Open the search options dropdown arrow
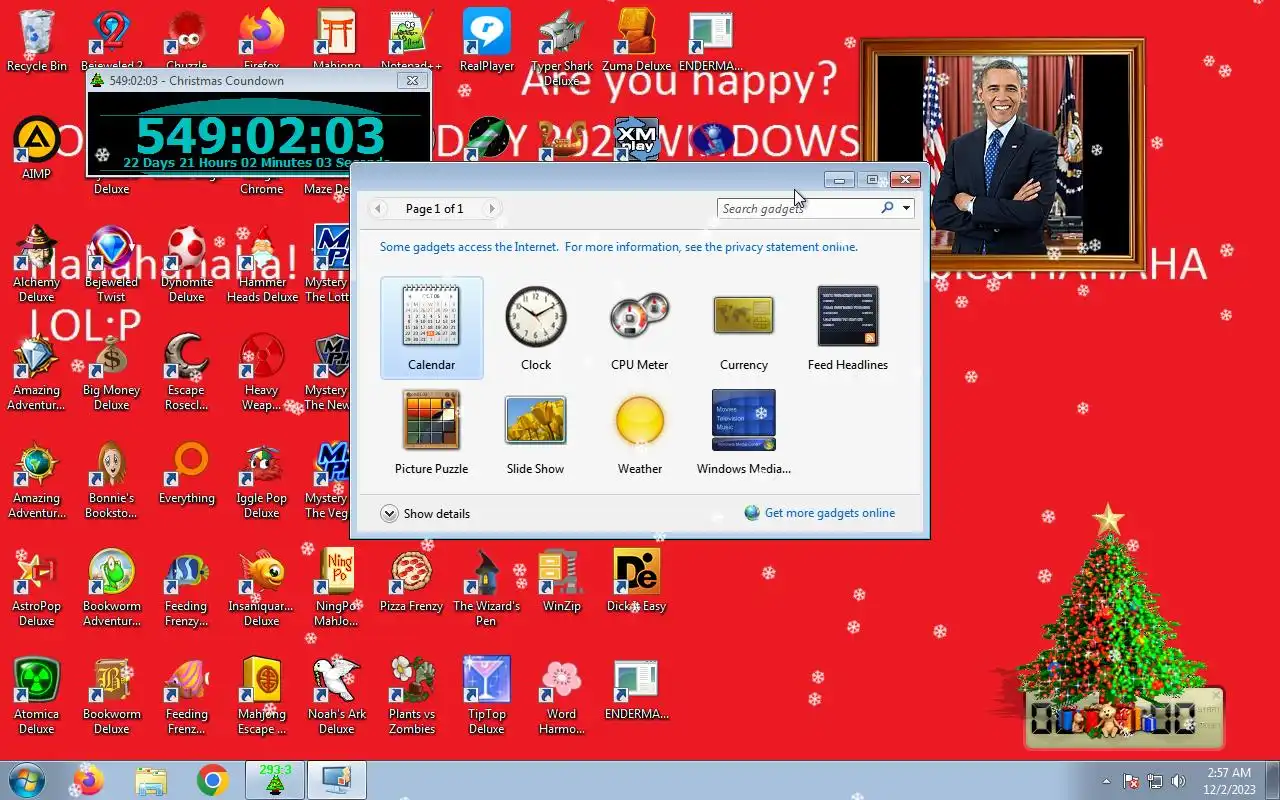 pyautogui.click(x=906, y=208)
